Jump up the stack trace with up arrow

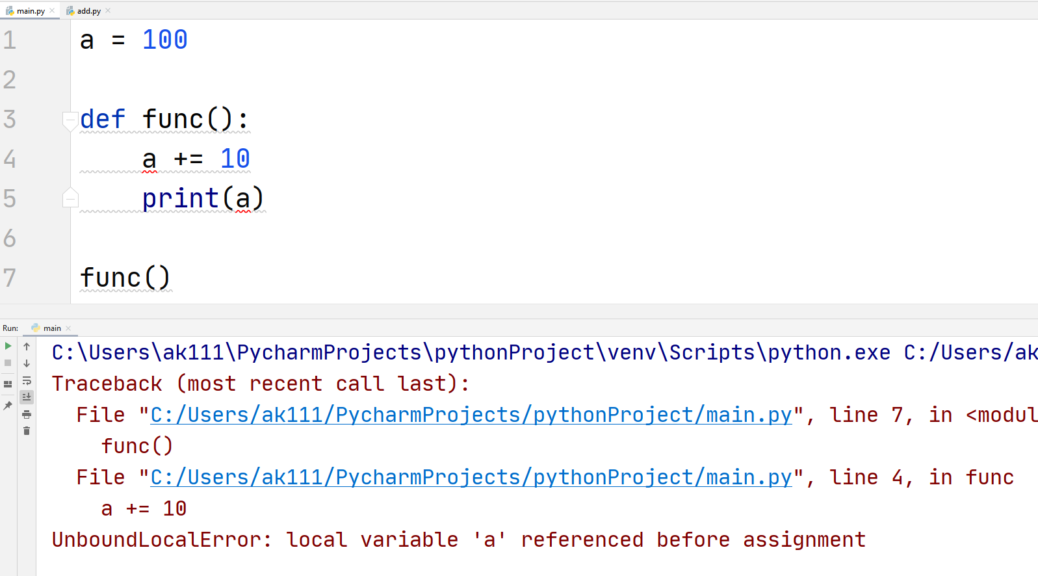pyautogui.click(x=27, y=346)
